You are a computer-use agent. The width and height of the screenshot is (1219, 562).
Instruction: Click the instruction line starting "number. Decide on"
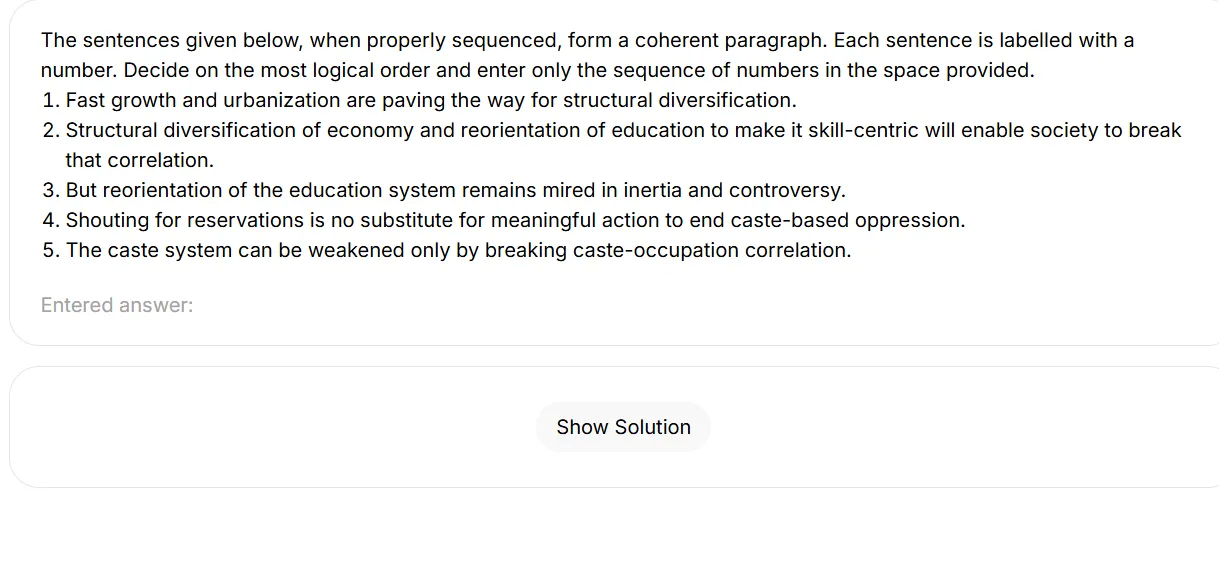[x=537, y=70]
